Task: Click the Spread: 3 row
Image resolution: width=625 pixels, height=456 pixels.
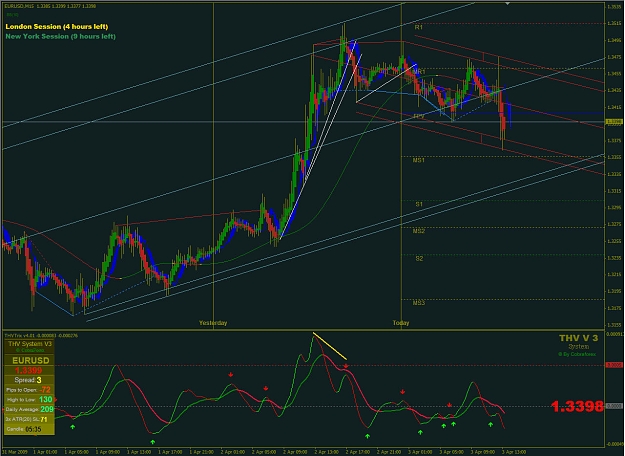Action: pos(29,380)
